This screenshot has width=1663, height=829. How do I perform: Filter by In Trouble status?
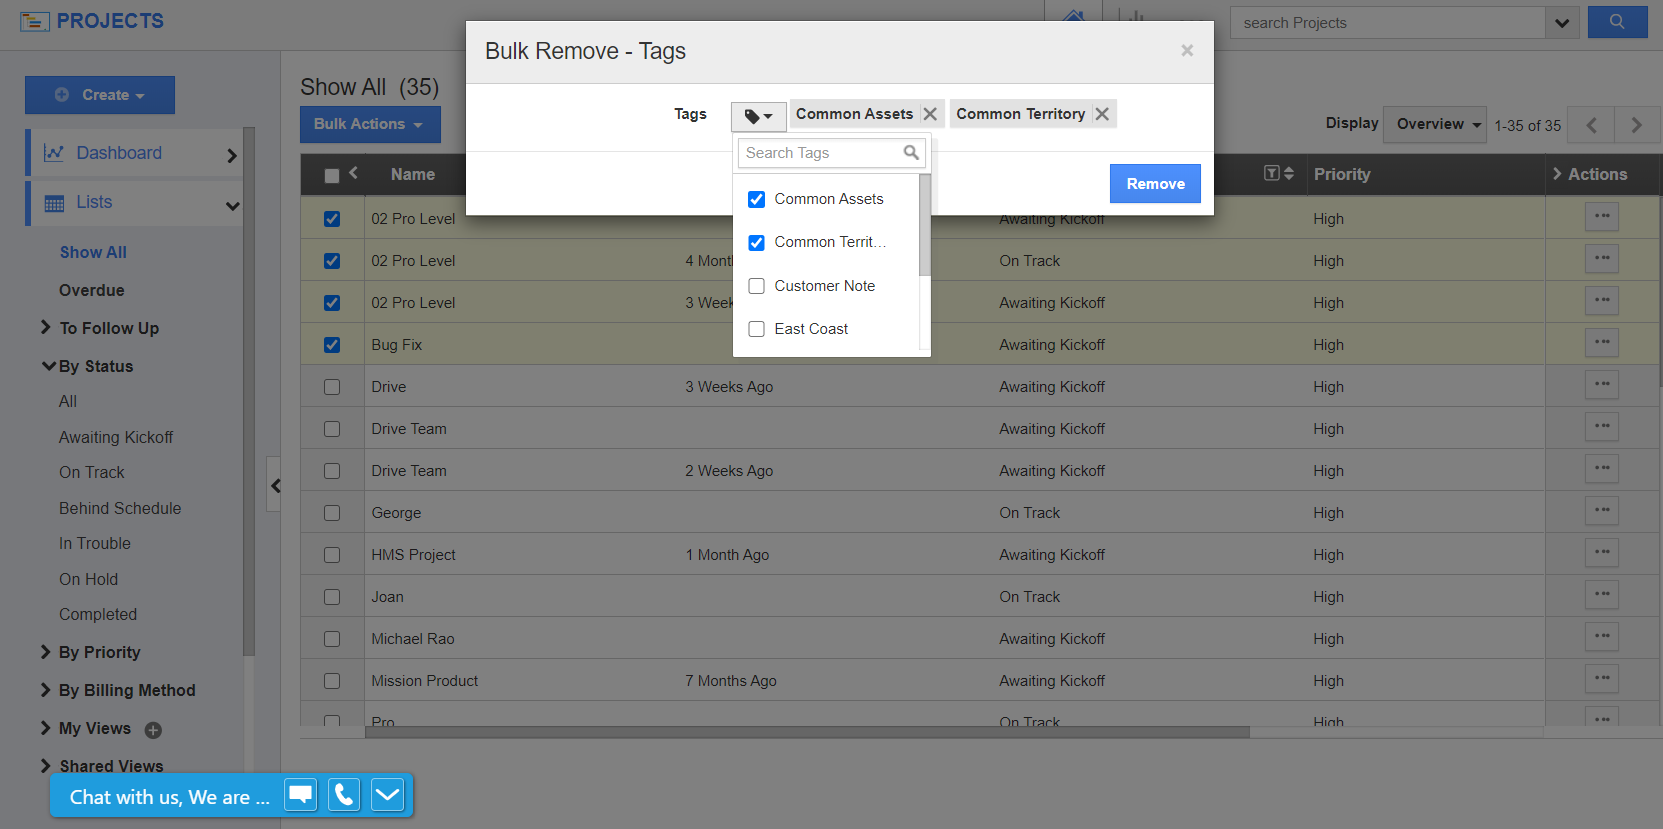[x=95, y=543]
